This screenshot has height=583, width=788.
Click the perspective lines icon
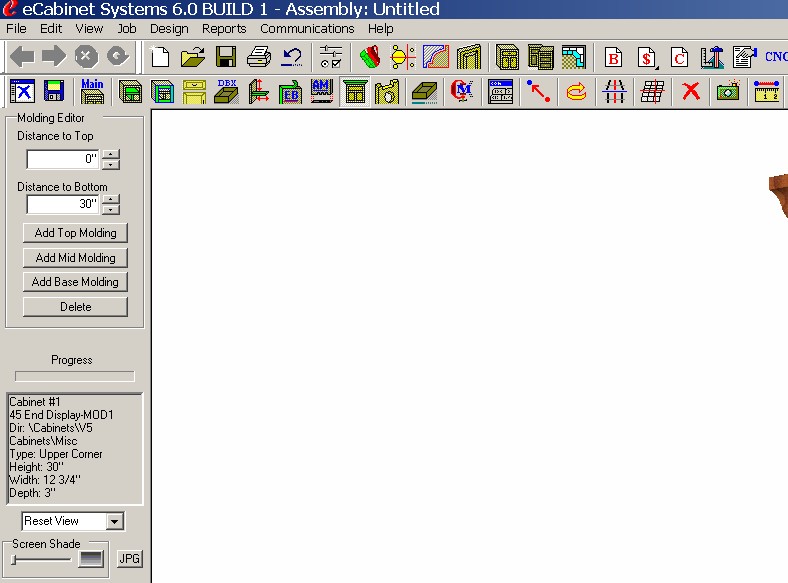tap(614, 91)
